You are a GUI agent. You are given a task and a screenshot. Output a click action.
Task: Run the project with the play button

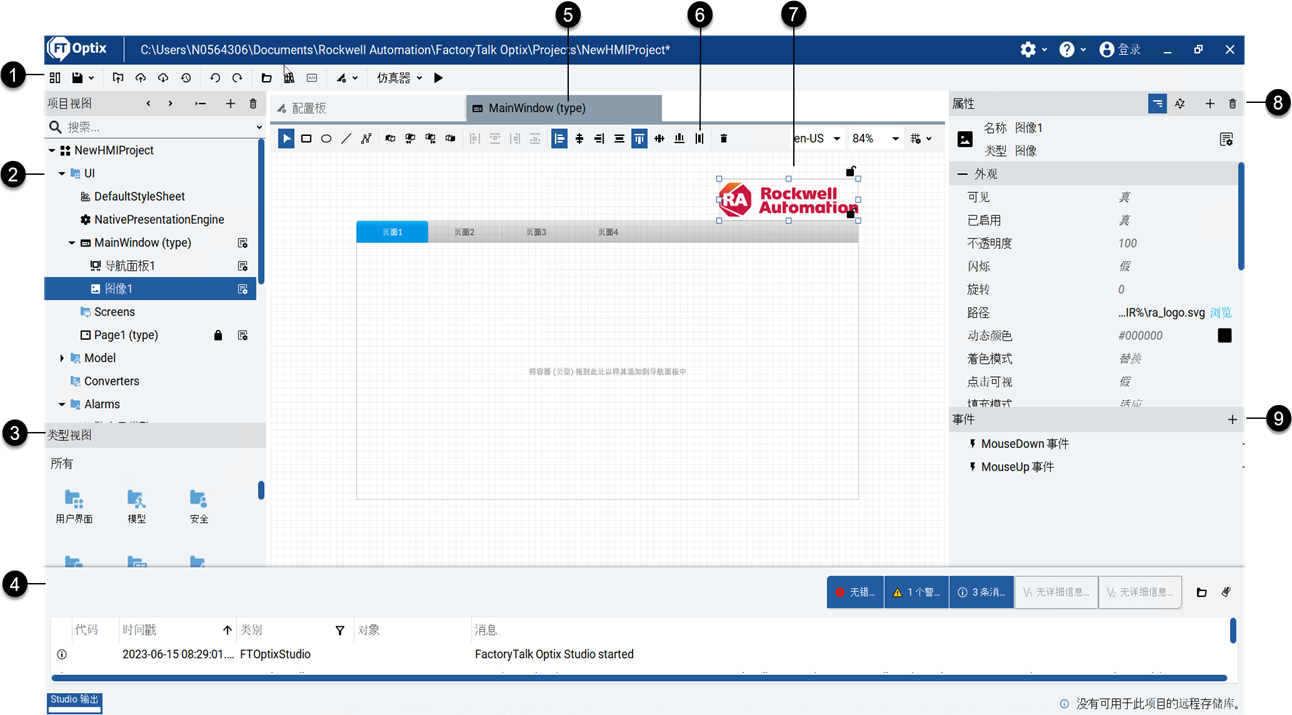[438, 77]
